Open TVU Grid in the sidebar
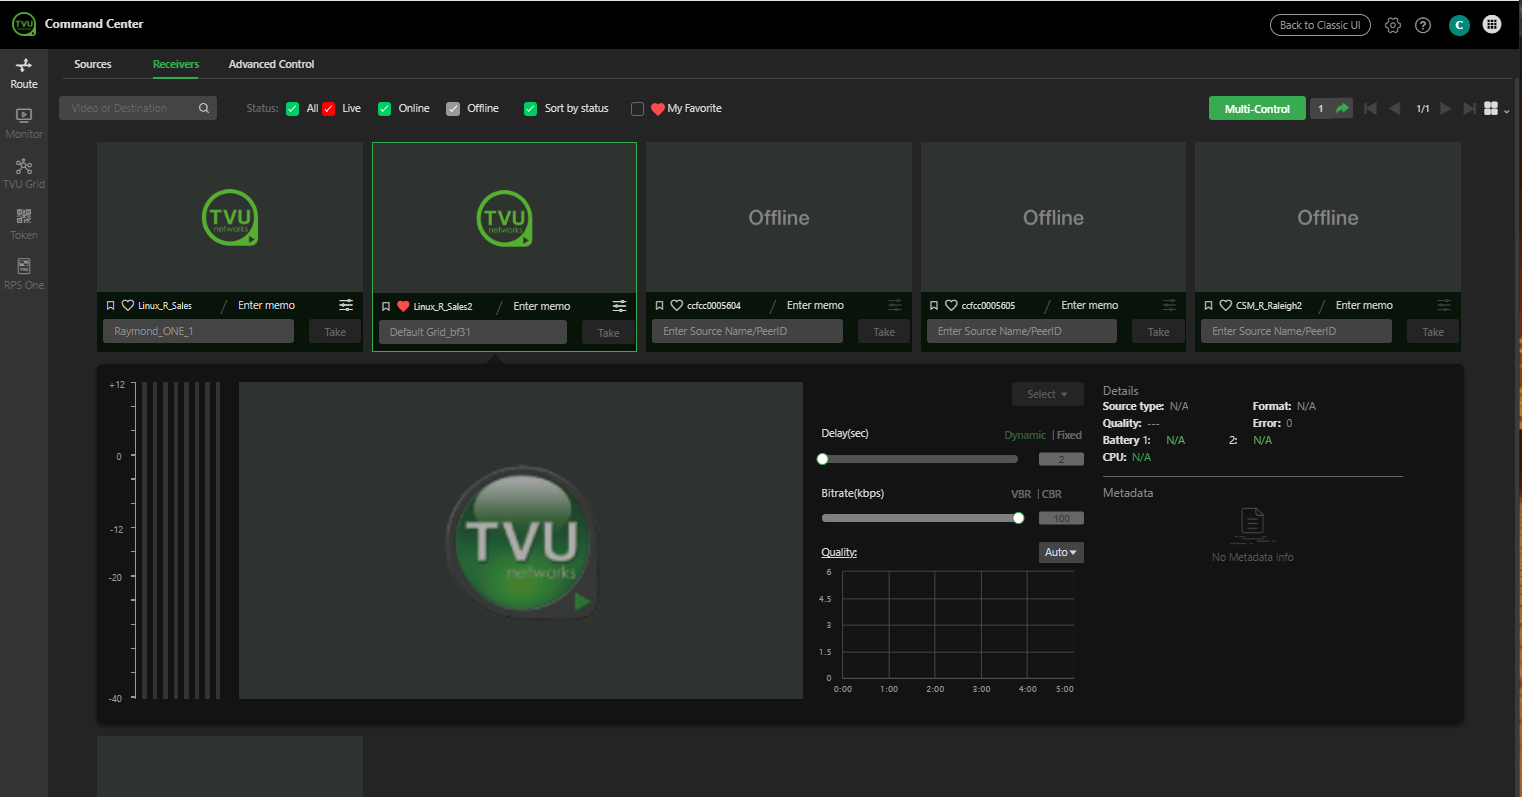This screenshot has height=797, width=1522. point(24,173)
